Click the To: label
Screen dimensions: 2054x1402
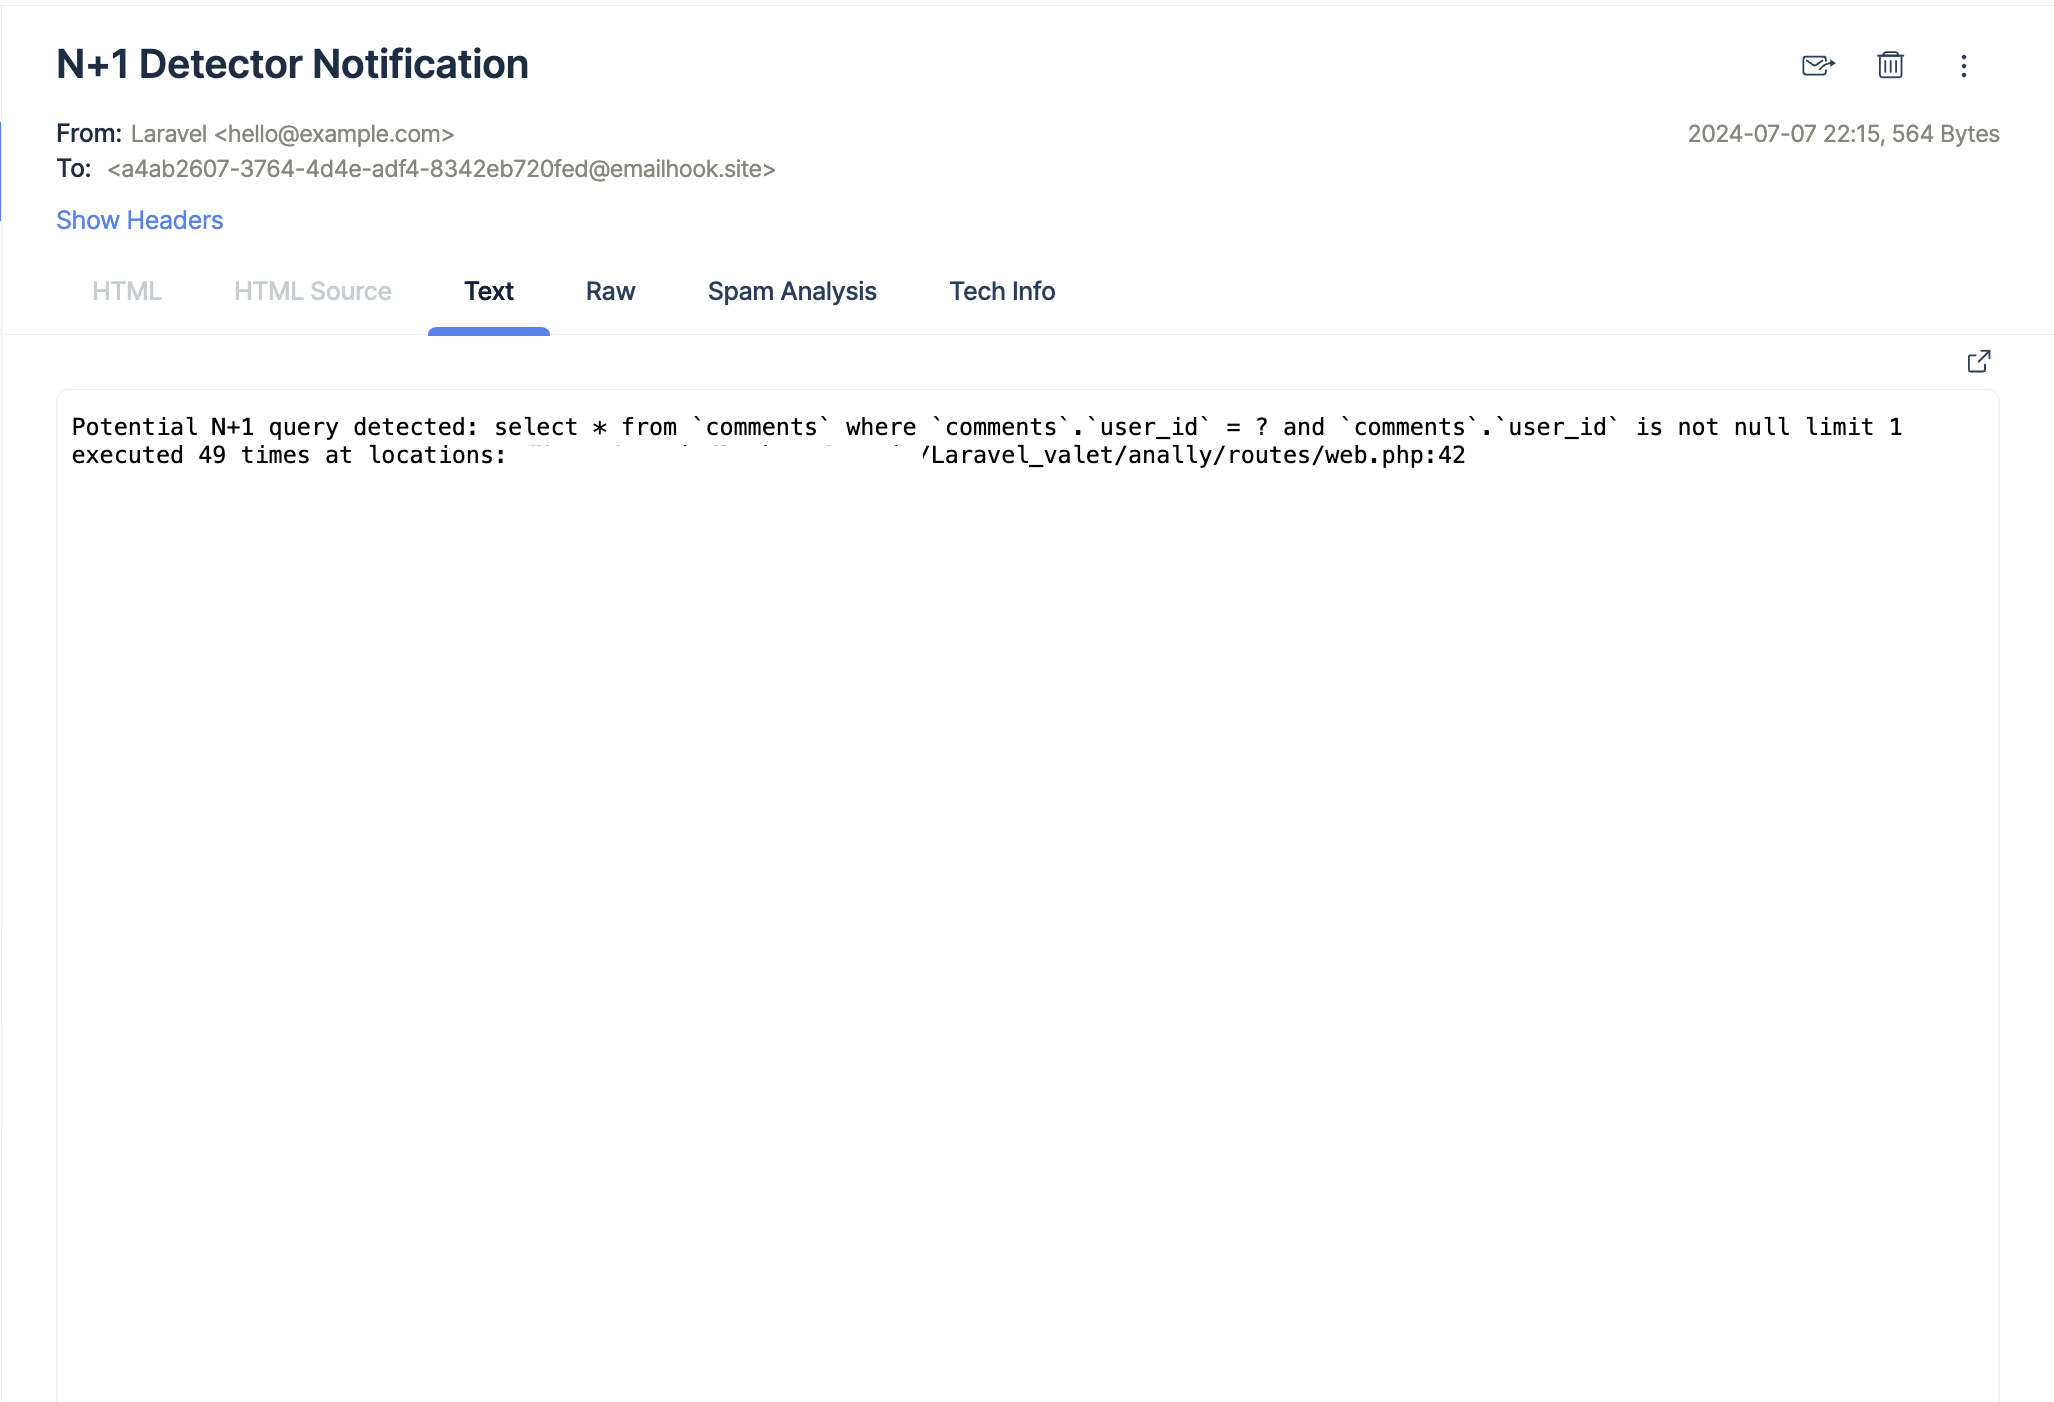73,169
